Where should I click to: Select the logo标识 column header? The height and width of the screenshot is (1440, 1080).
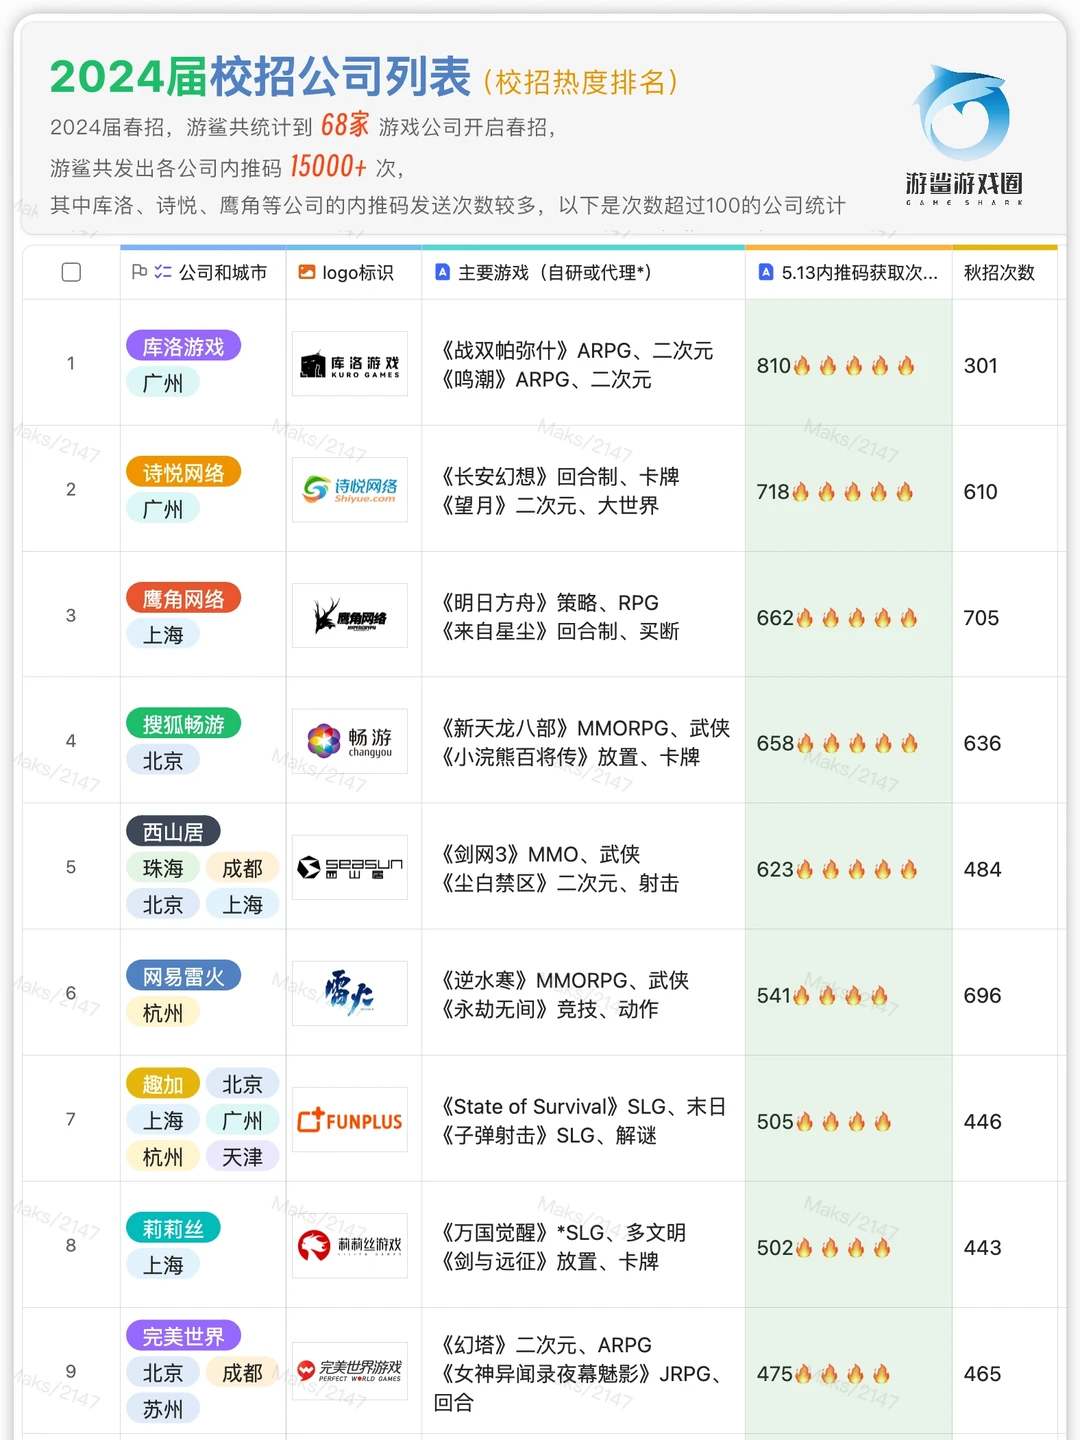[354, 272]
